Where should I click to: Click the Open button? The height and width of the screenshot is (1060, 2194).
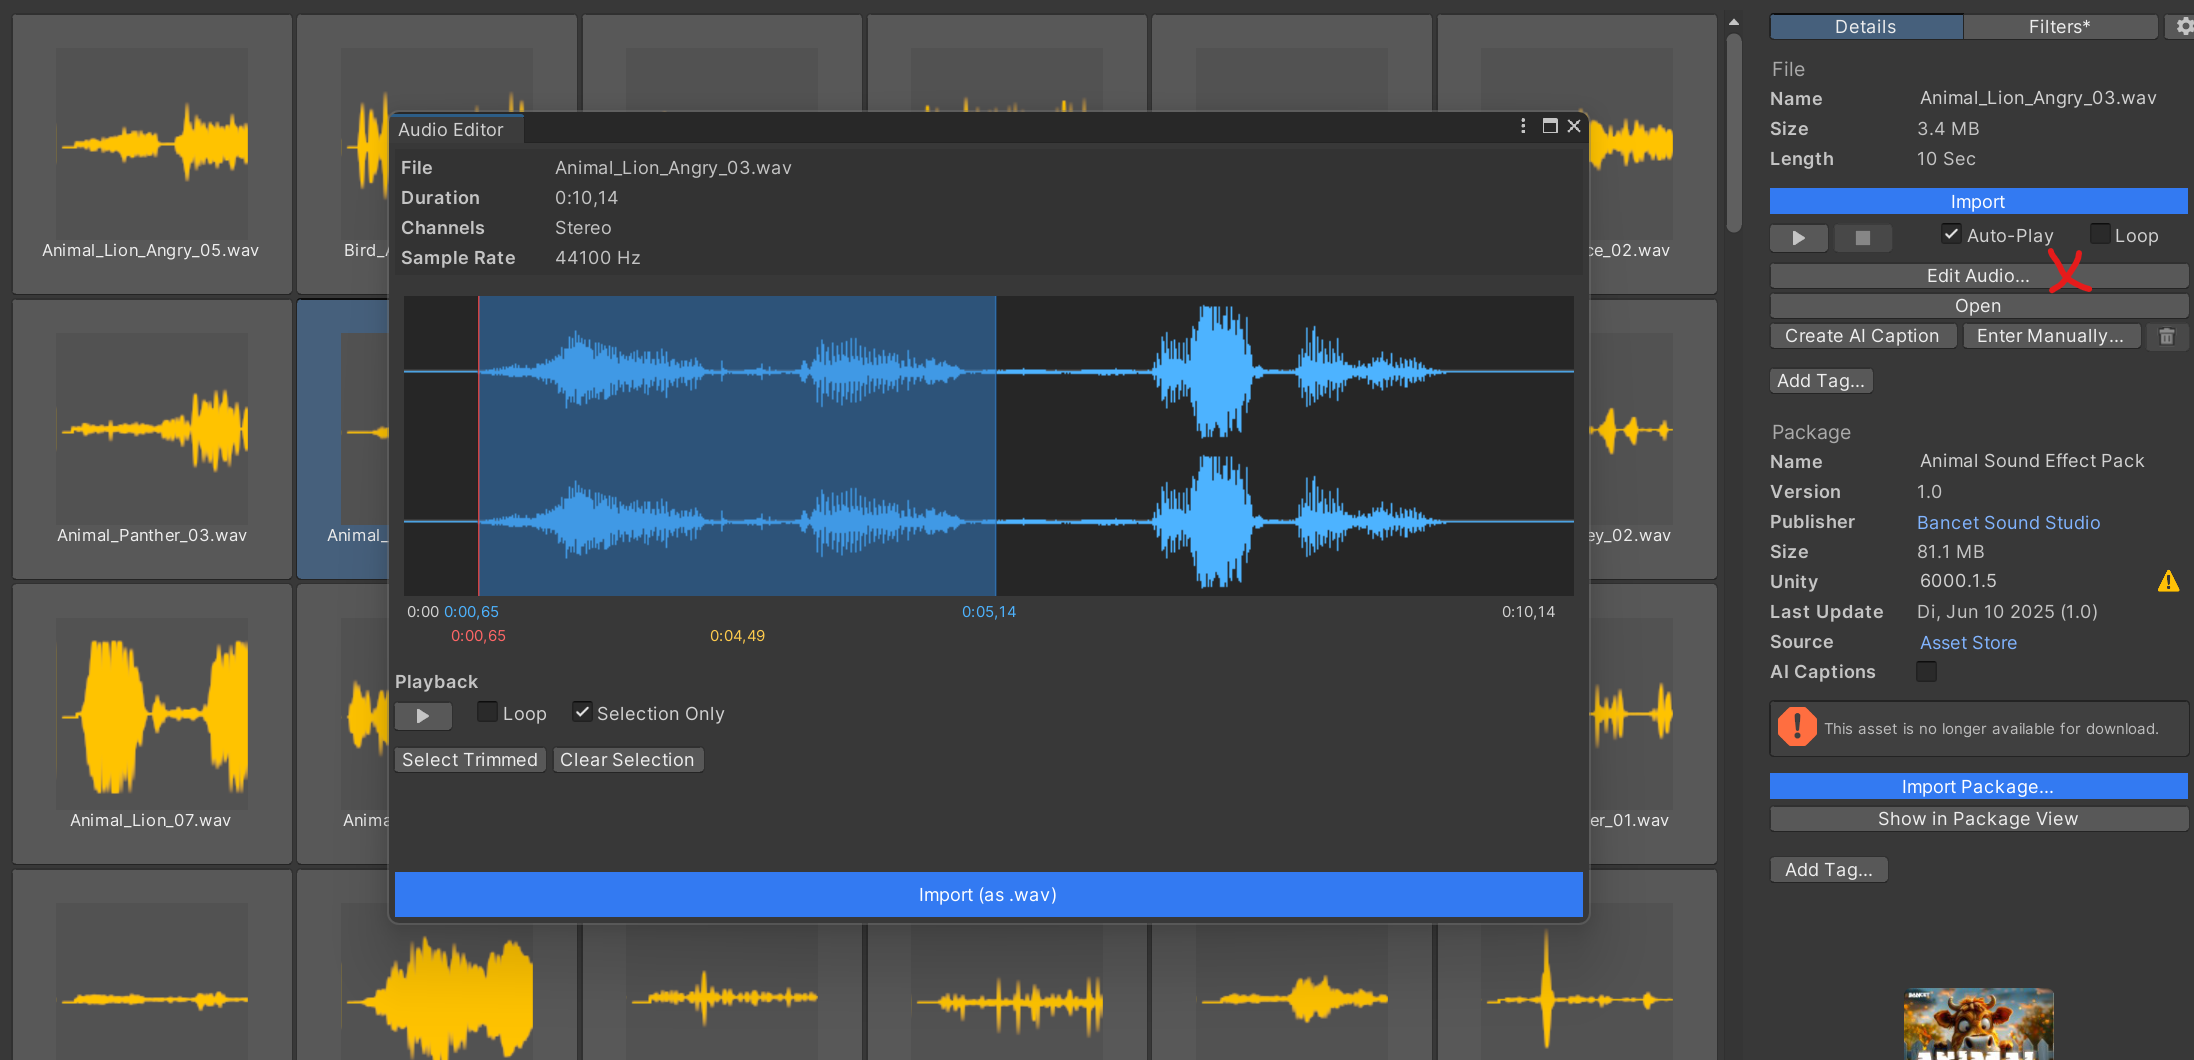point(1978,306)
